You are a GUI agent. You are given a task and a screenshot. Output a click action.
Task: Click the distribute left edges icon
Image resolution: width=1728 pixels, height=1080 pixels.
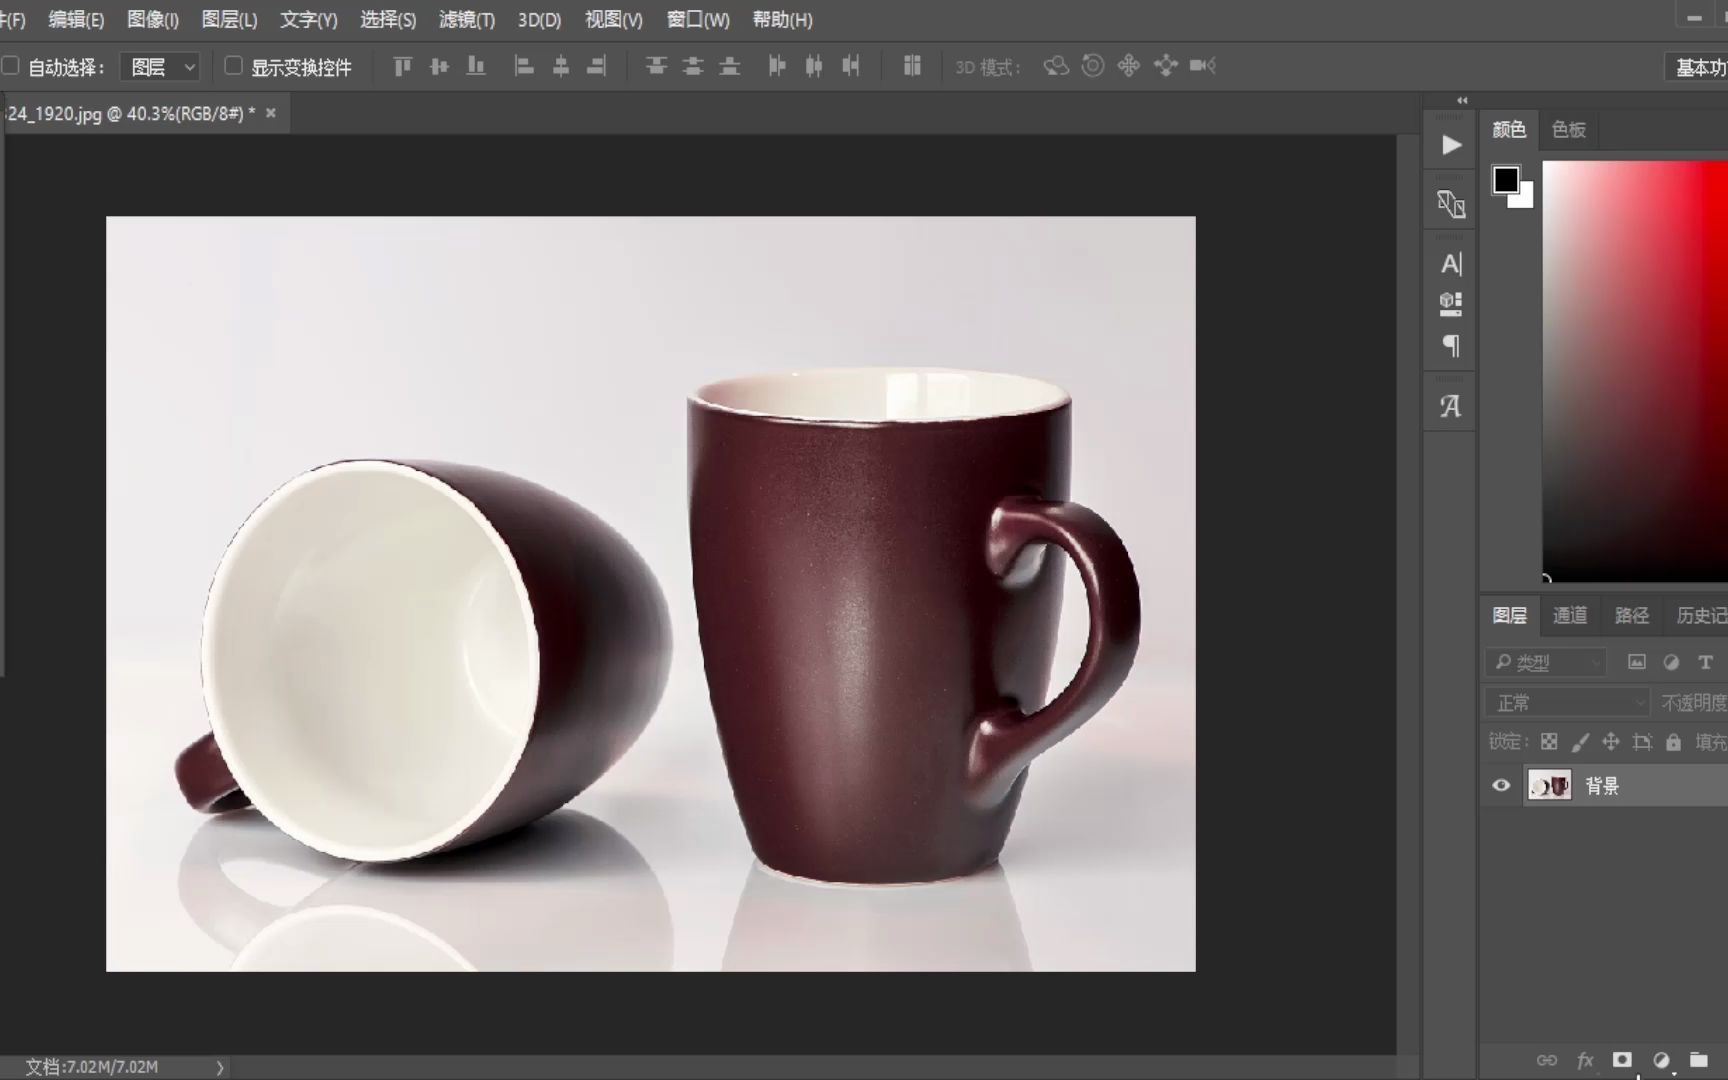(777, 66)
